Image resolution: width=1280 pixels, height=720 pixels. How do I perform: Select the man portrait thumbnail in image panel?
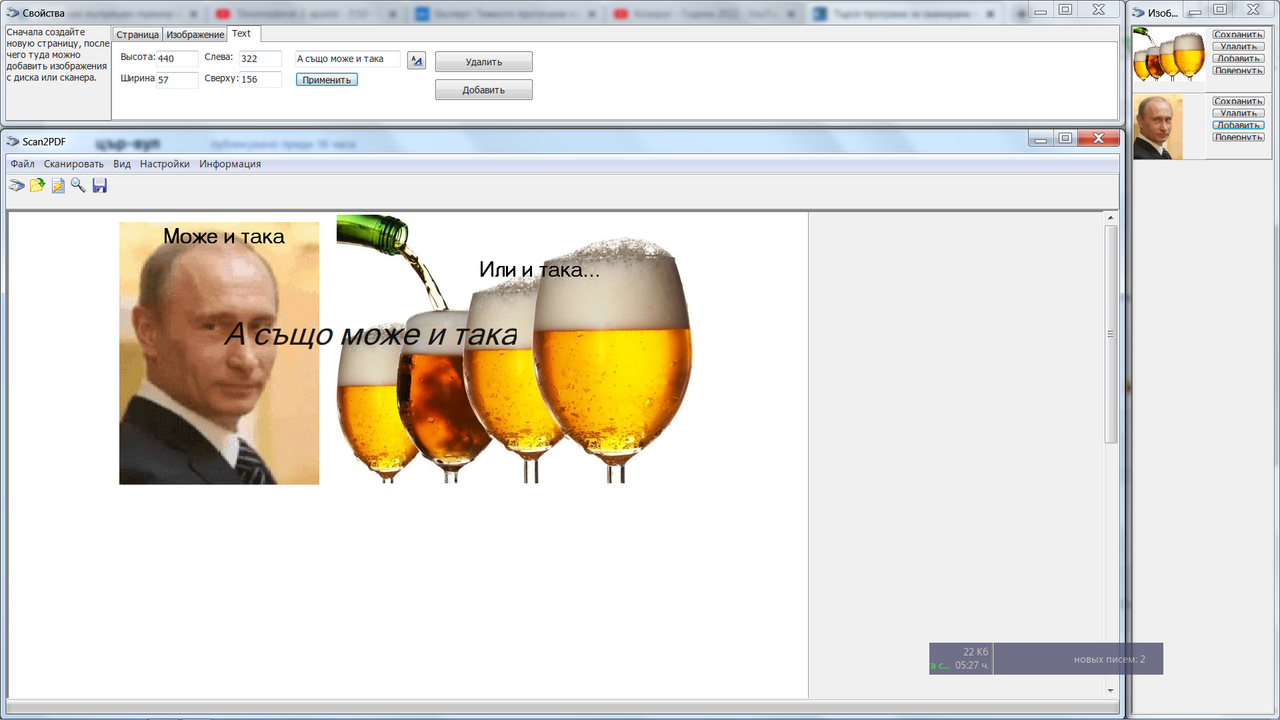point(1158,127)
